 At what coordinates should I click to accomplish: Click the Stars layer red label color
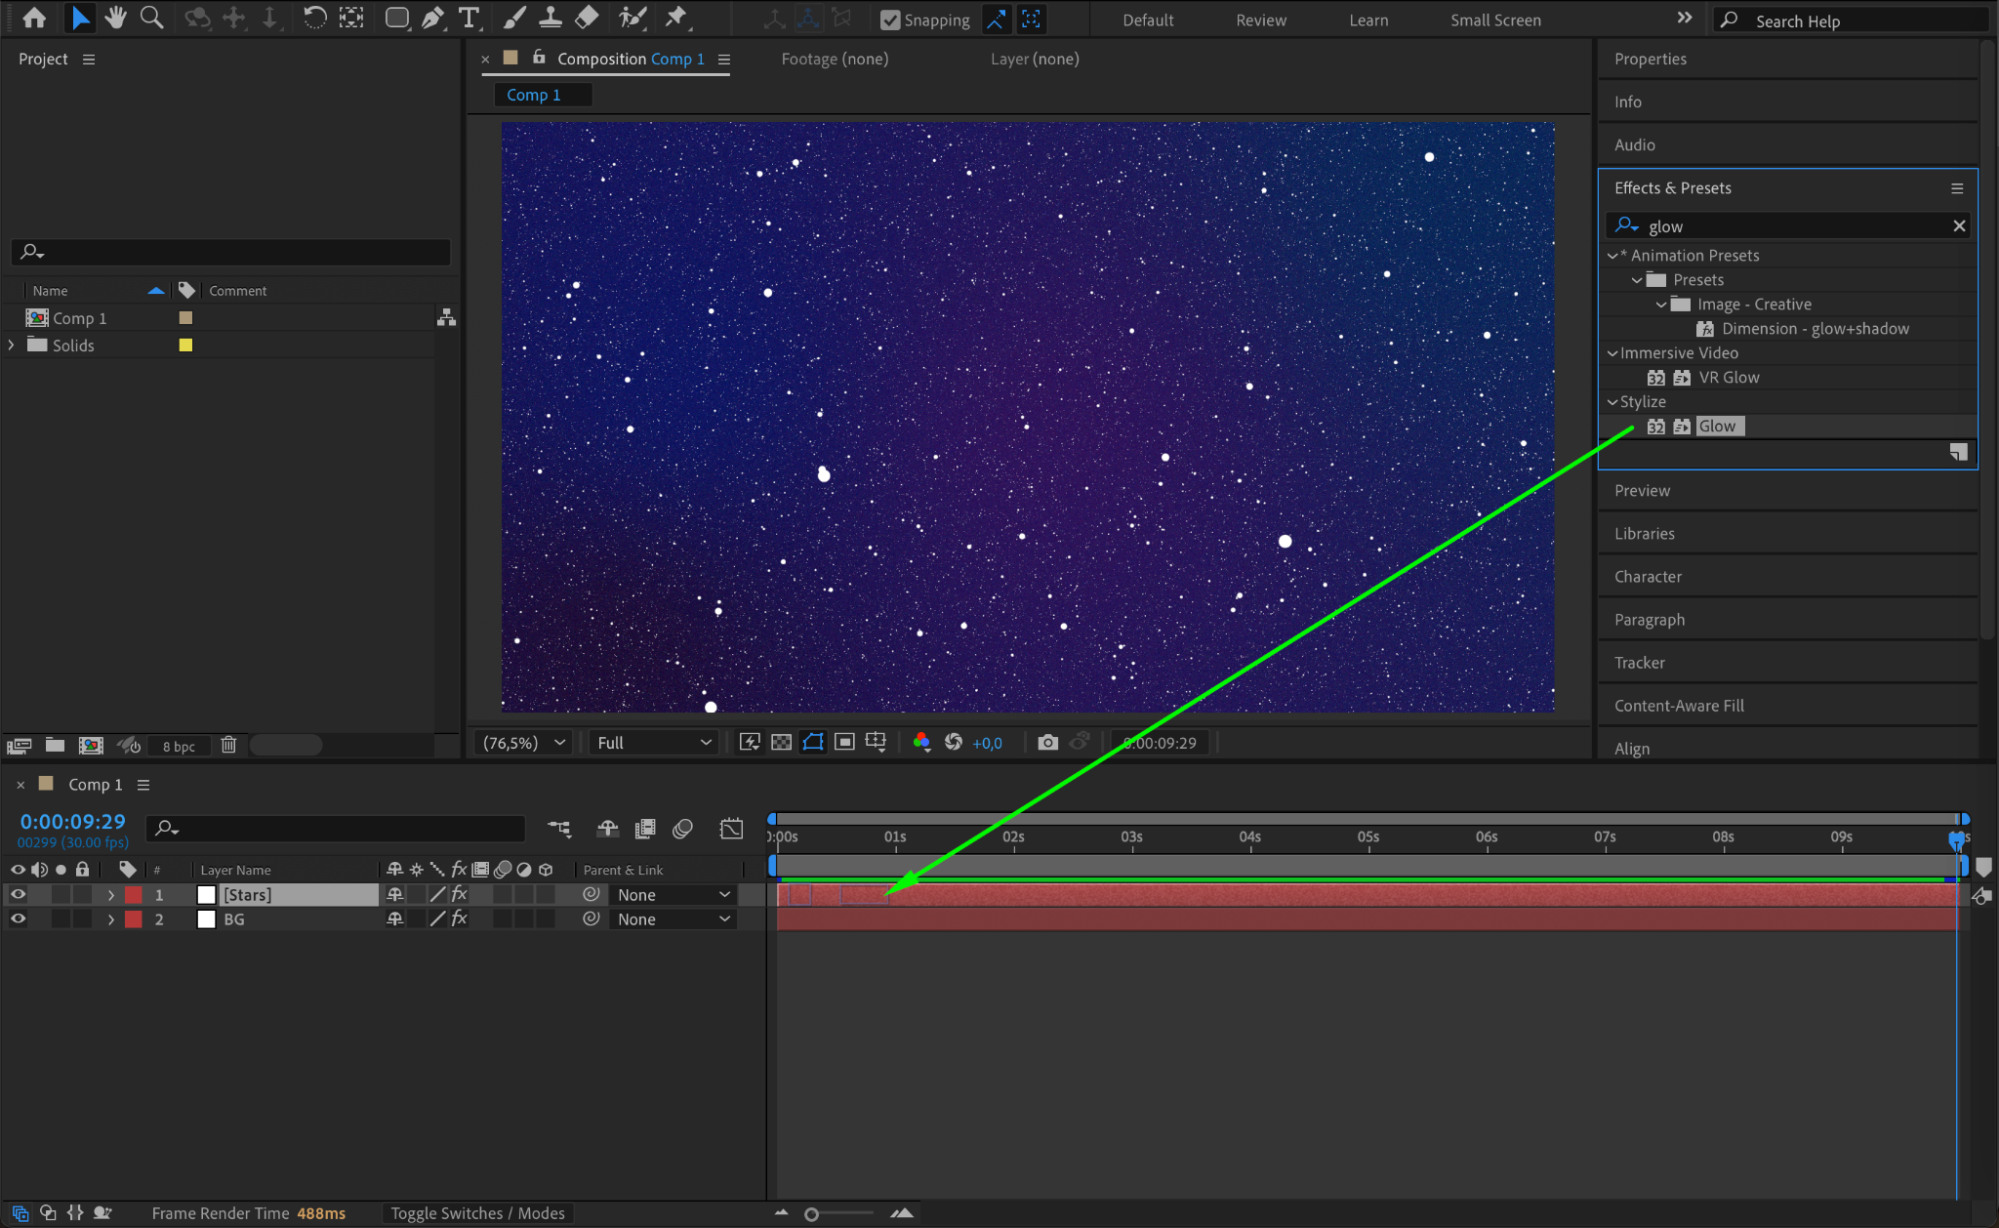point(133,894)
